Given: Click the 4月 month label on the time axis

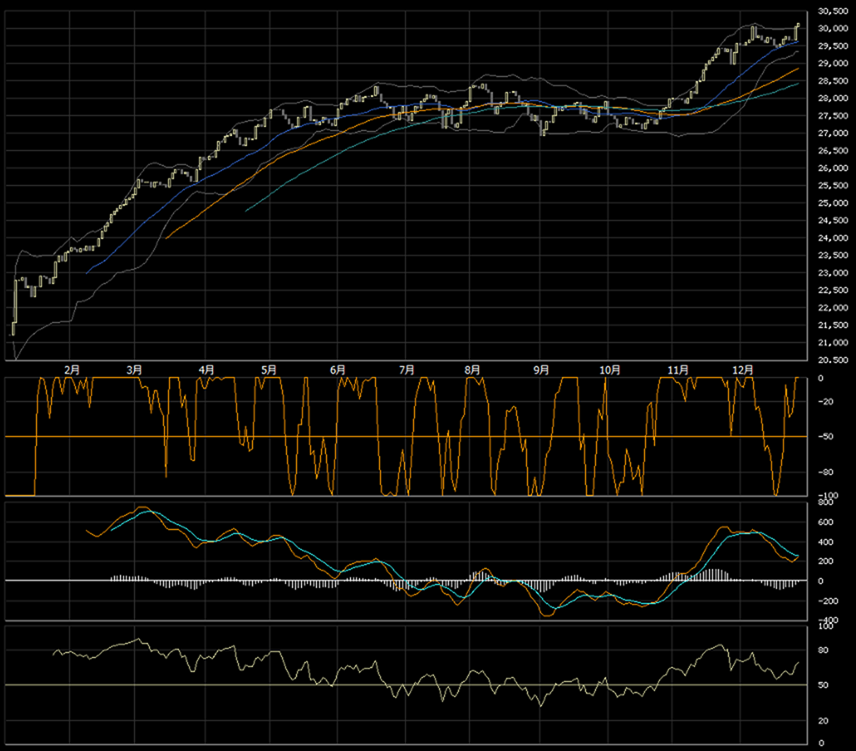Looking at the screenshot, I should [206, 370].
